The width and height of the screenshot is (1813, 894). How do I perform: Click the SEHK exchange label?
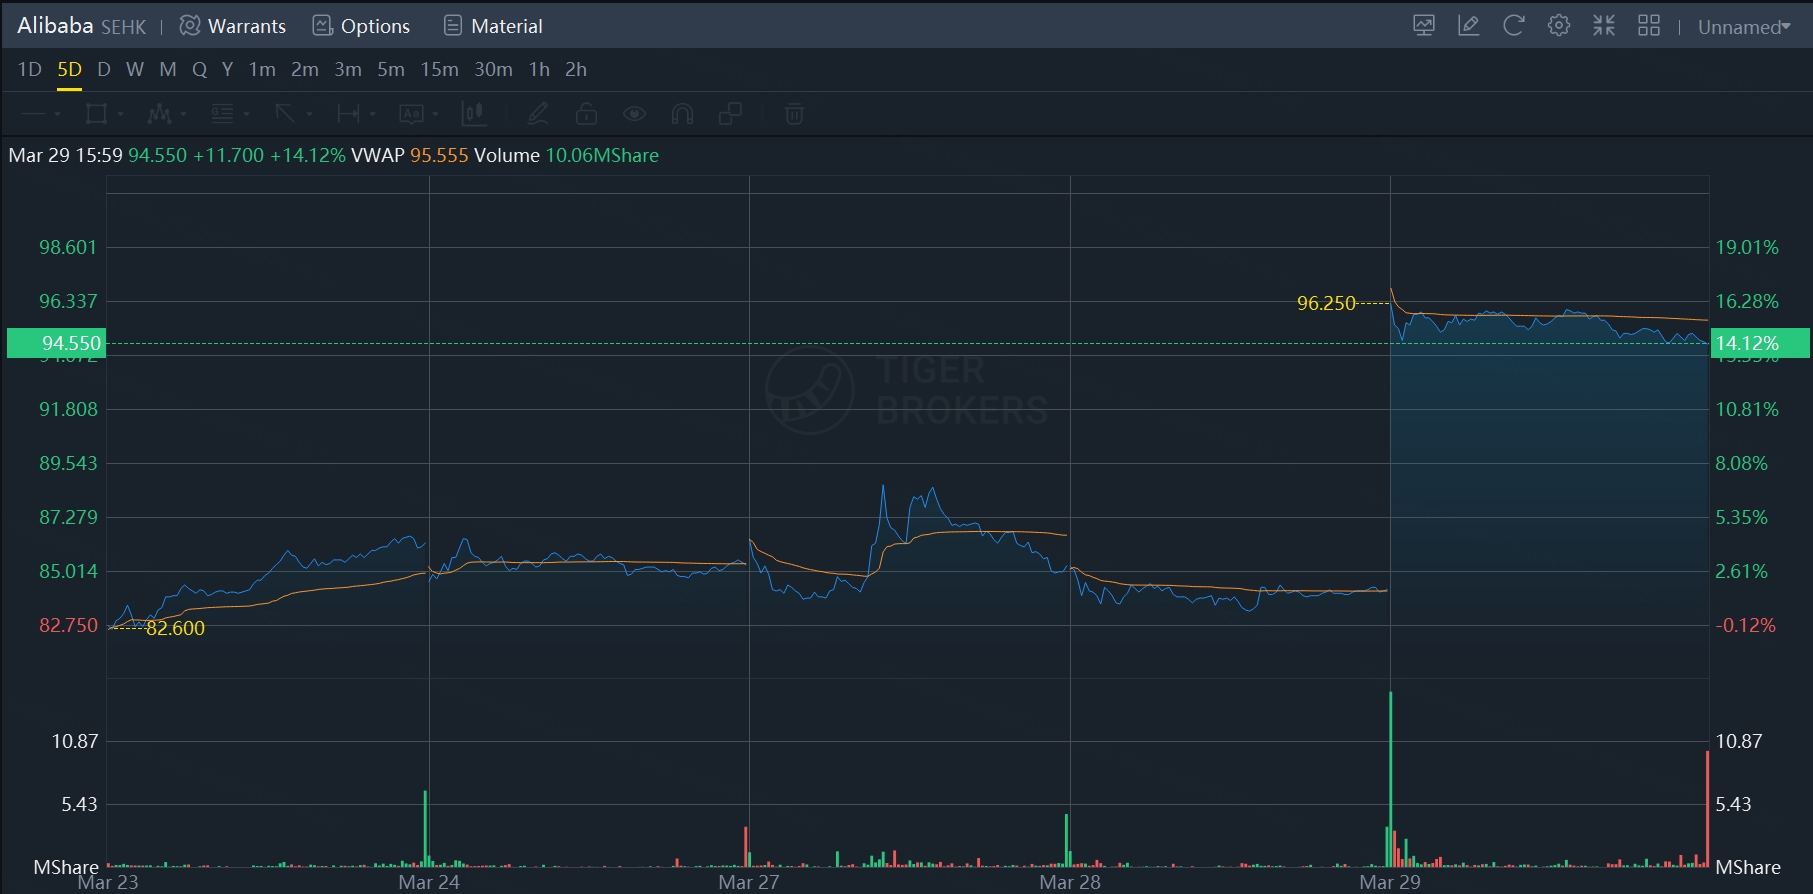(x=124, y=27)
